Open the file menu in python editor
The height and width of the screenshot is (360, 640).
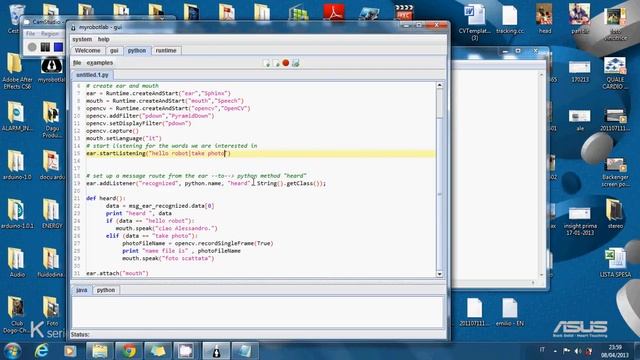pyautogui.click(x=77, y=63)
